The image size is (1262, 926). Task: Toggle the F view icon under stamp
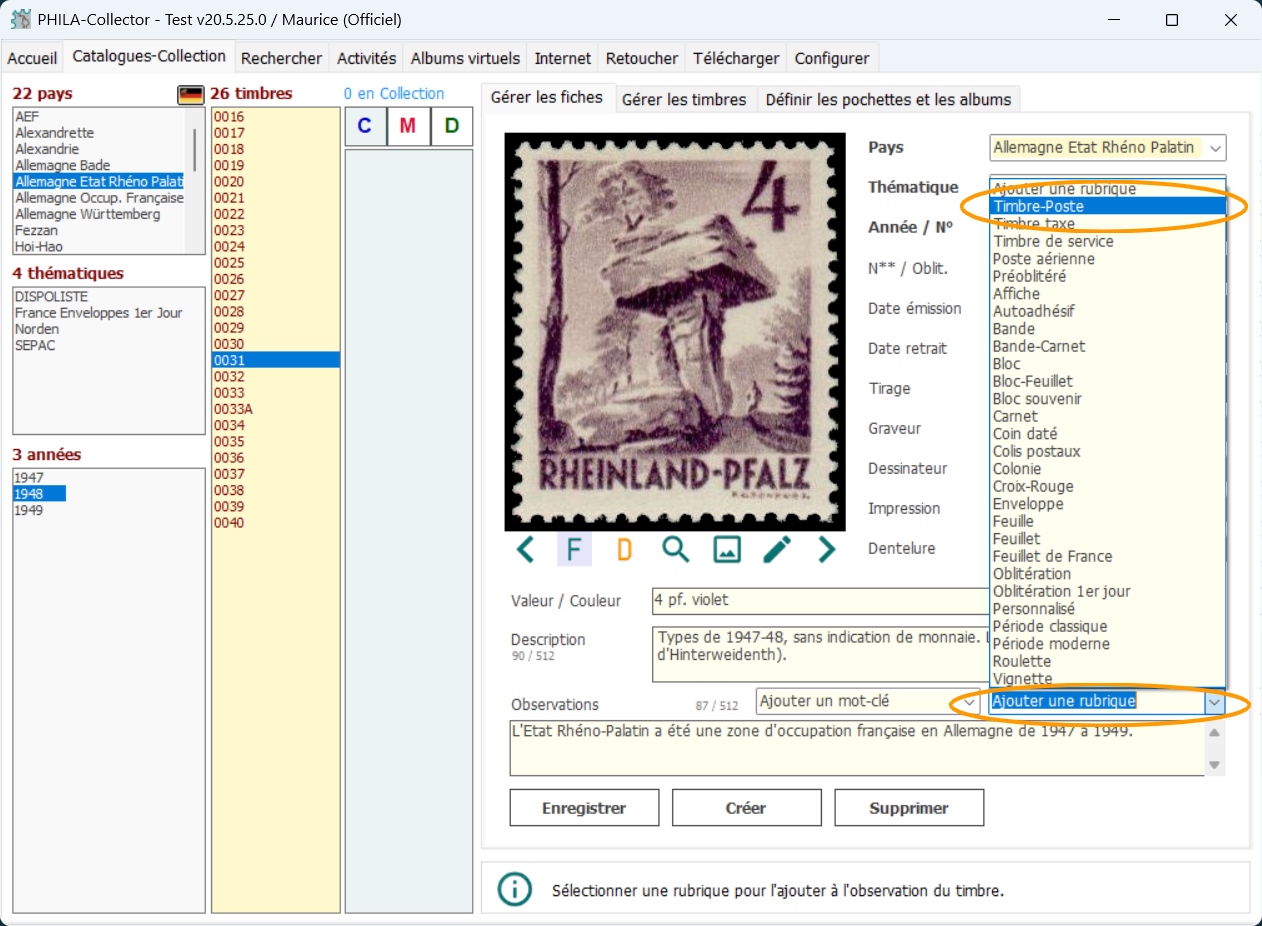click(574, 549)
